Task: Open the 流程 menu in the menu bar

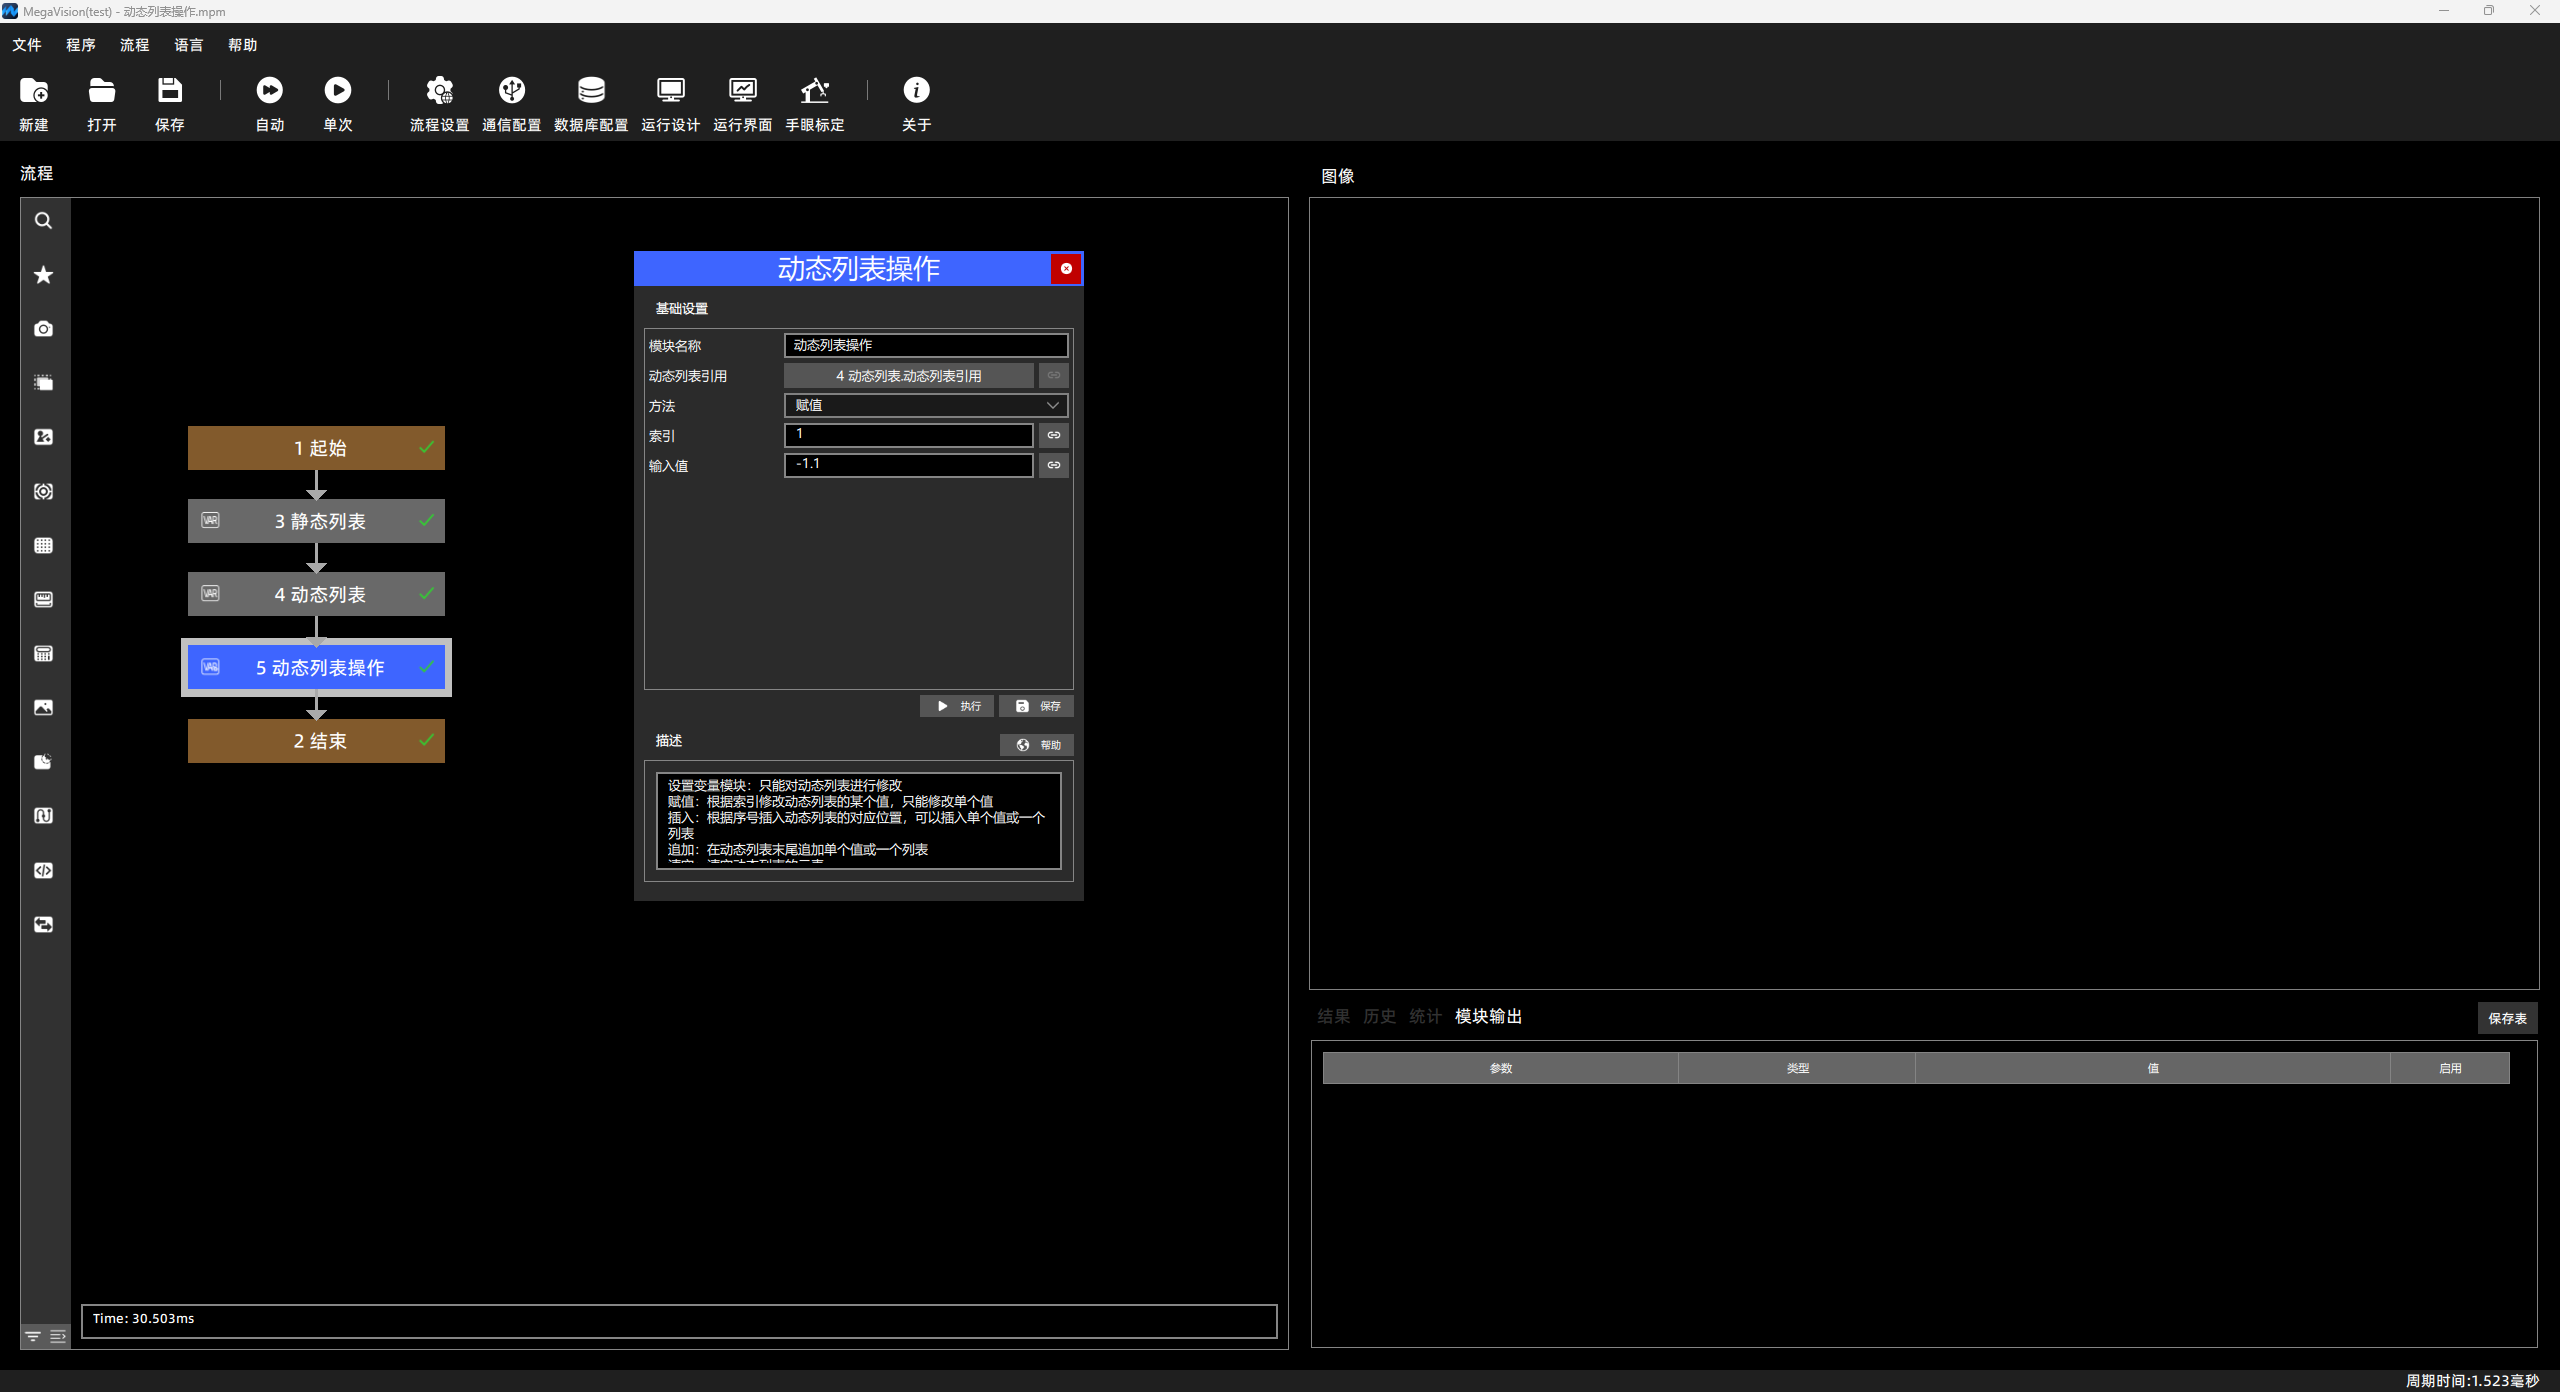Action: point(135,45)
